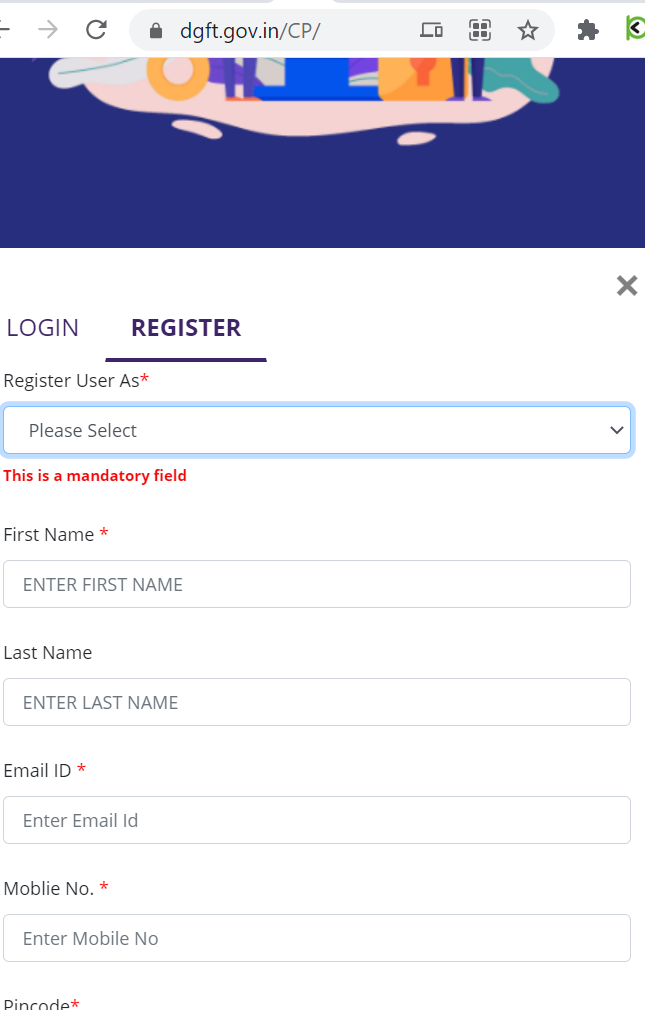The height and width of the screenshot is (1010, 645).
Task: Open the Extensions puzzle icon
Action: coord(588,30)
